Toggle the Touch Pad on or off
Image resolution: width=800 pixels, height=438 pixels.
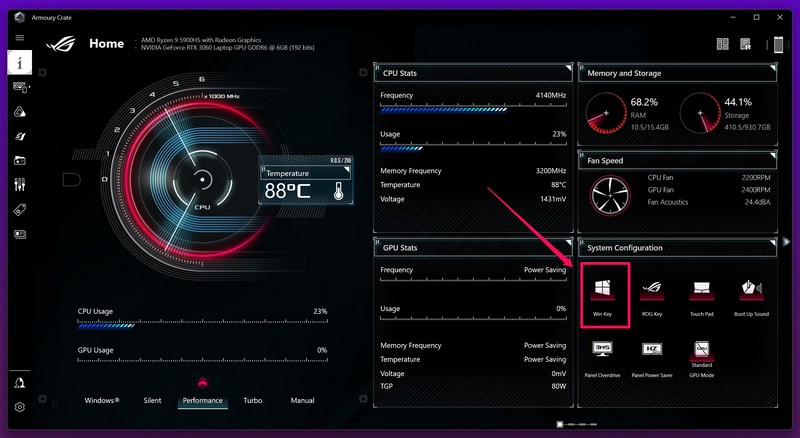point(701,293)
